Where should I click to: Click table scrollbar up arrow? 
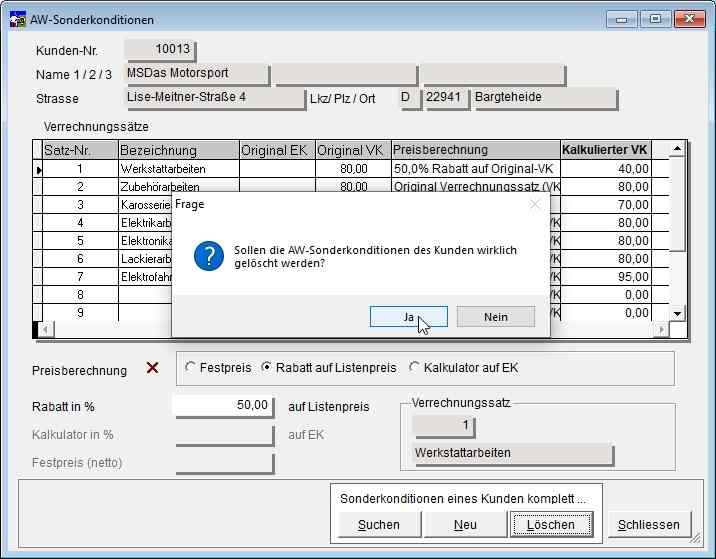pyautogui.click(x=677, y=148)
